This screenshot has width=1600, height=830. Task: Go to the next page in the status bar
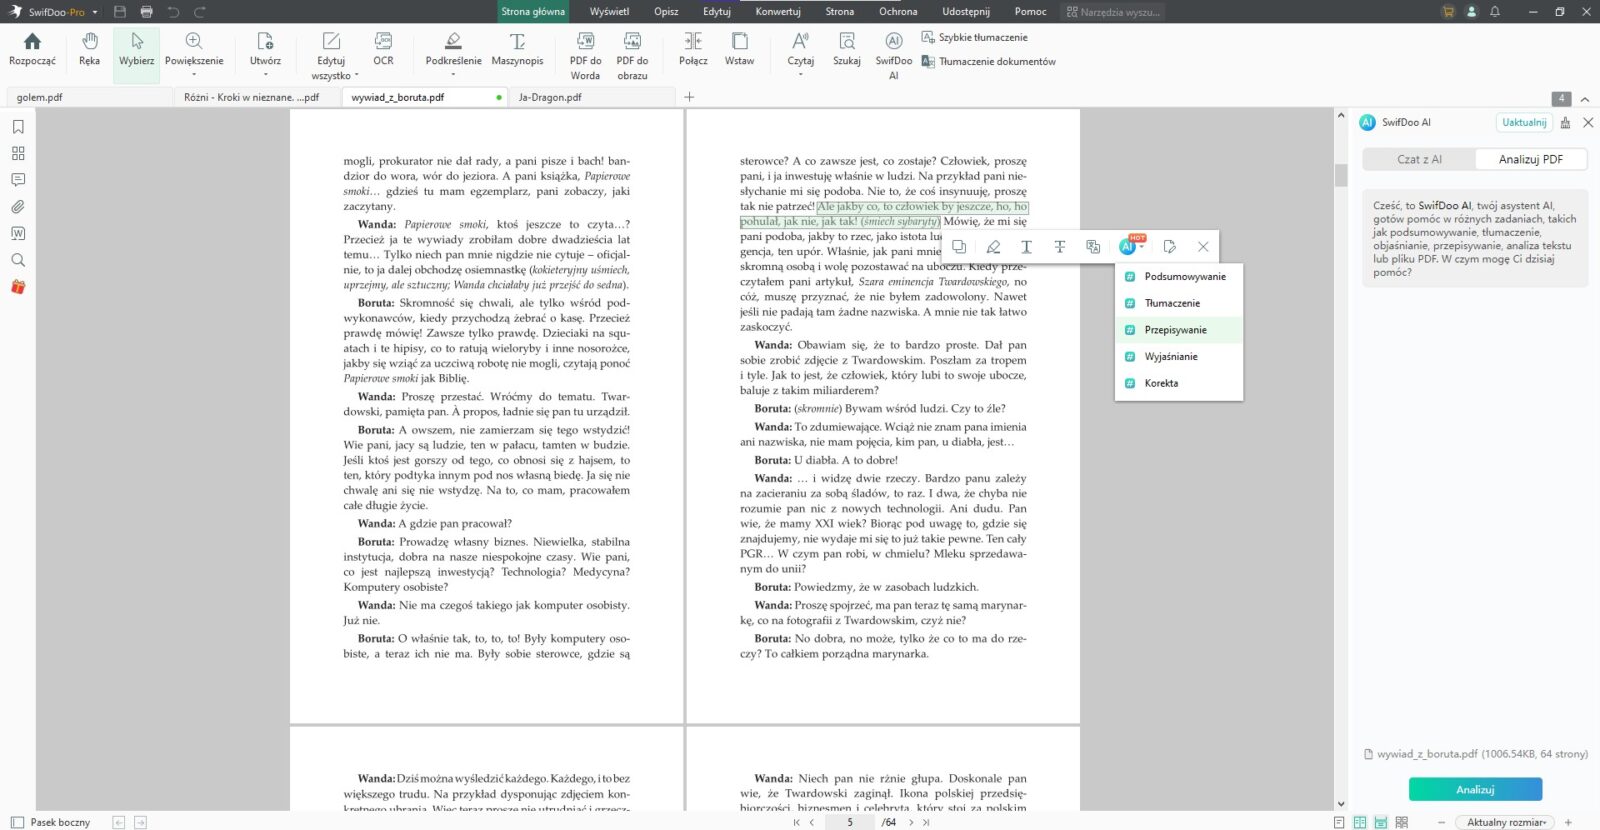coord(911,822)
